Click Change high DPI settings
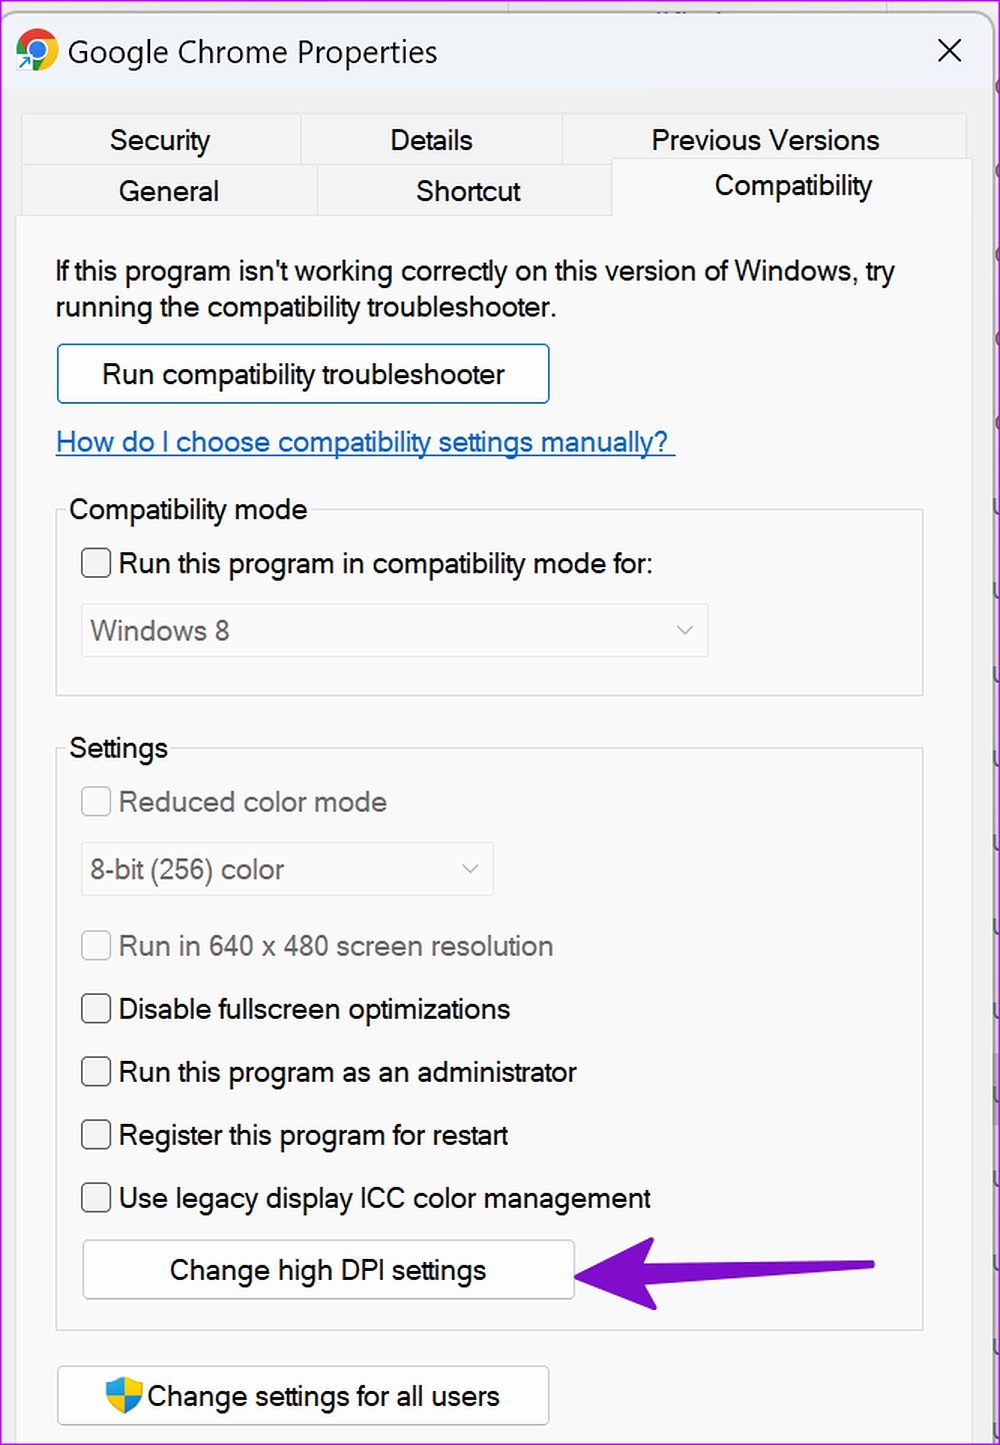Image resolution: width=1000 pixels, height=1445 pixels. 328,1269
